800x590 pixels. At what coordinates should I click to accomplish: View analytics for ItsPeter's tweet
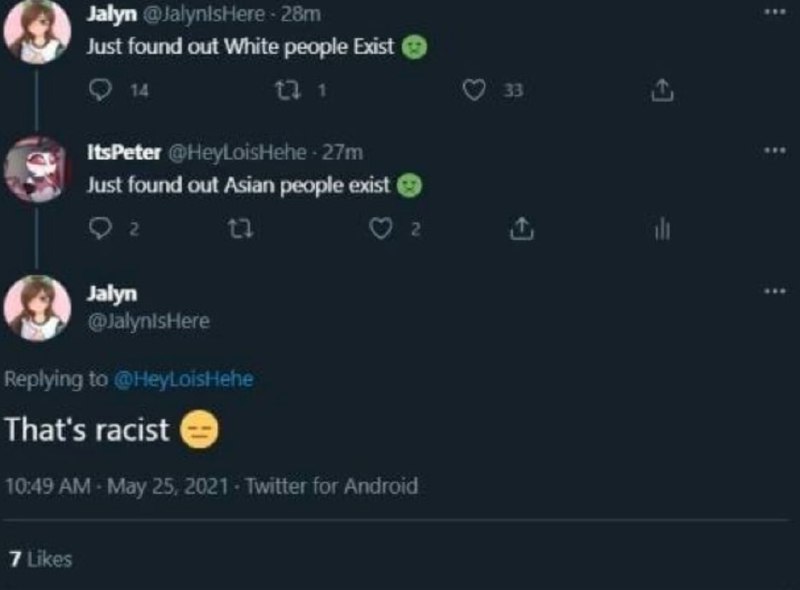662,229
